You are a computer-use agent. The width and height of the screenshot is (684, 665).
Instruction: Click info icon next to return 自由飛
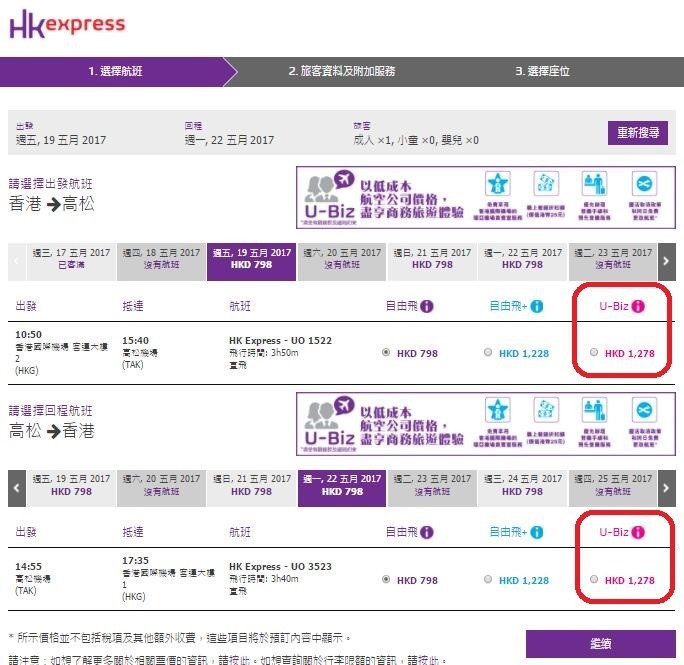pyautogui.click(x=427, y=533)
